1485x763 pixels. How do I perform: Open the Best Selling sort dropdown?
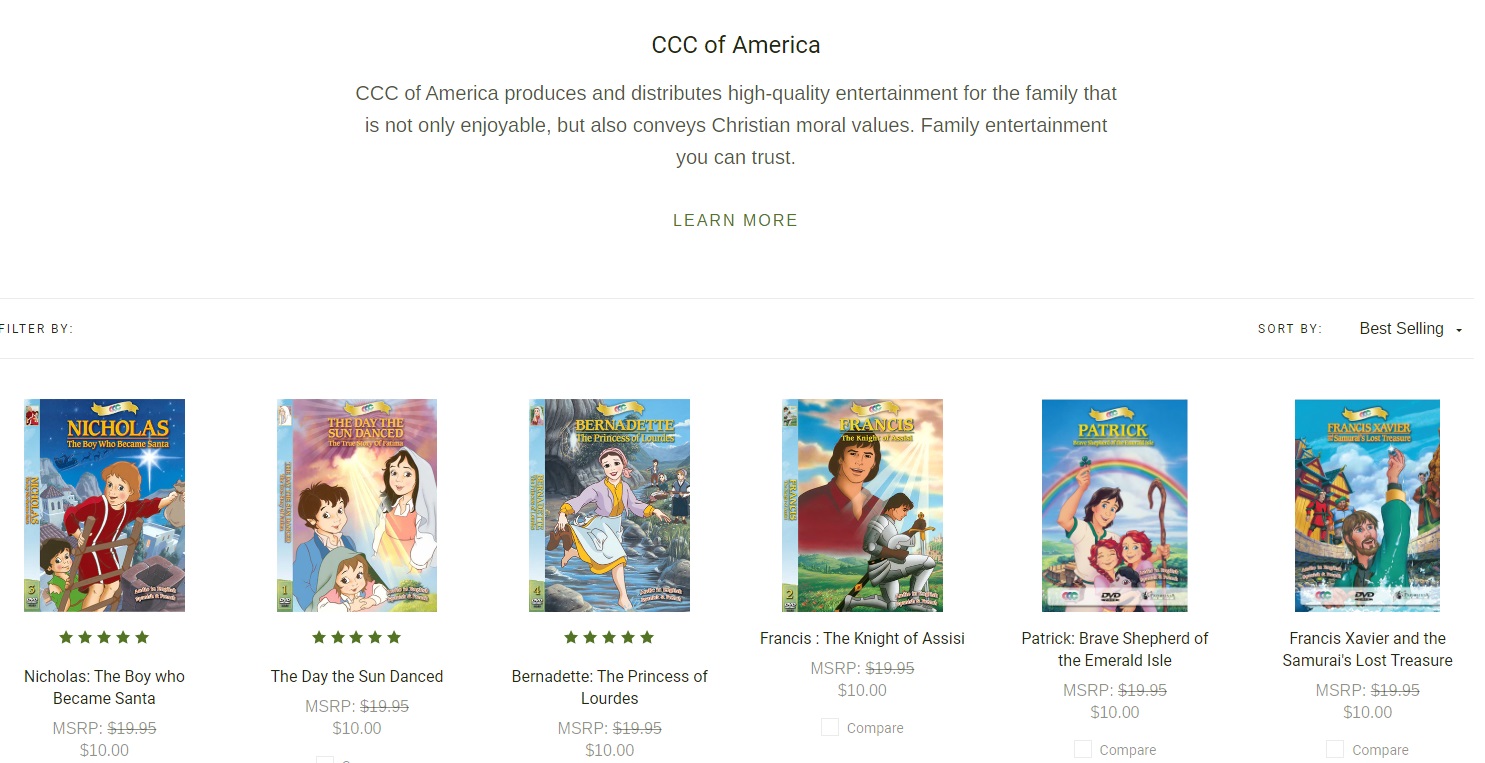tap(1401, 329)
